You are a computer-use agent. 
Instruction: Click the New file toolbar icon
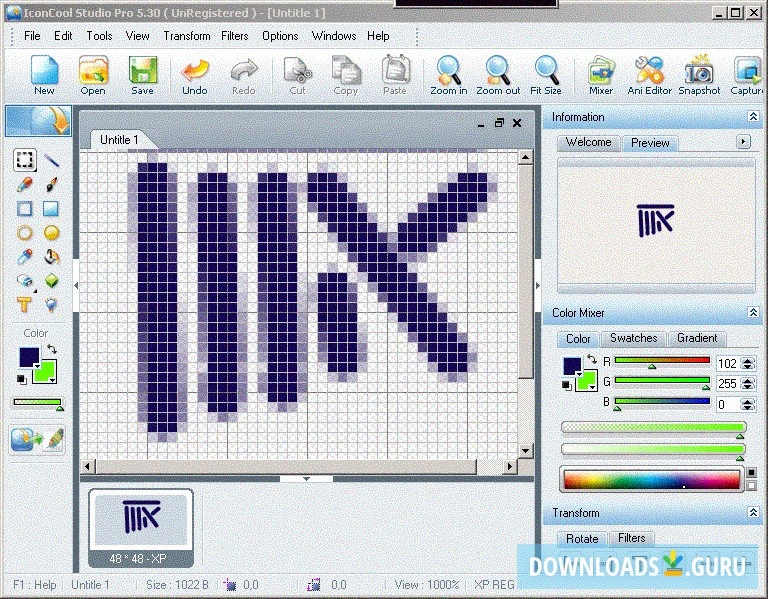(x=44, y=75)
